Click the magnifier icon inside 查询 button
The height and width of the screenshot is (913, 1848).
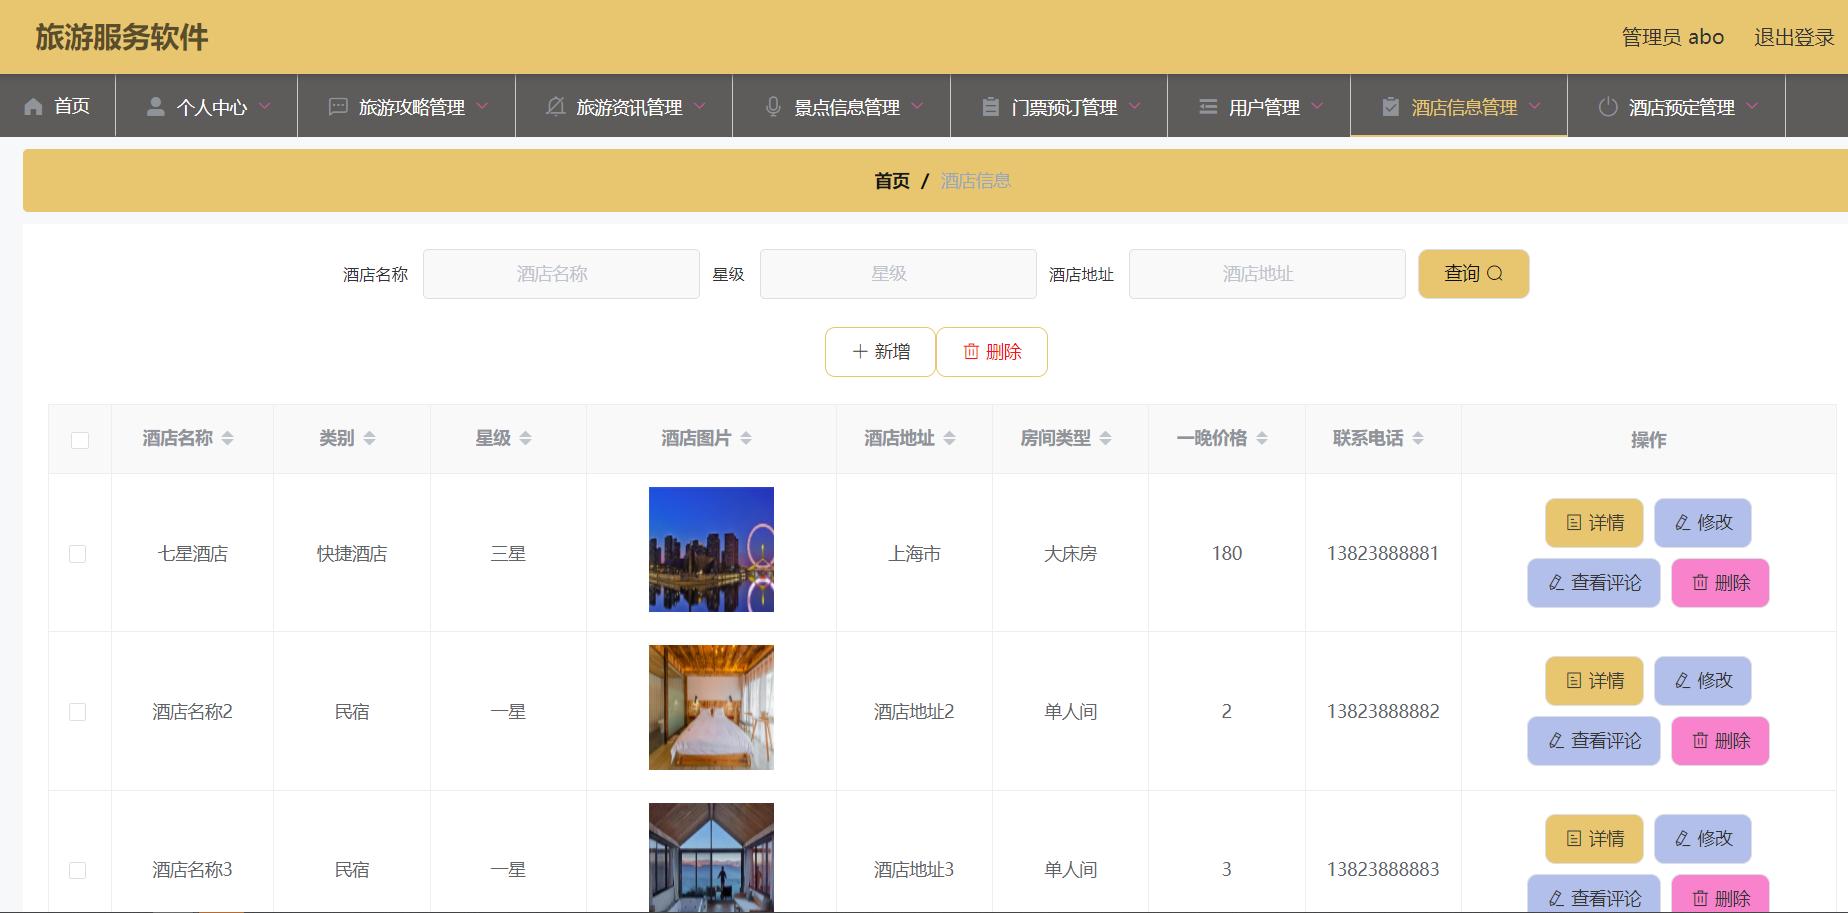[x=1496, y=273]
